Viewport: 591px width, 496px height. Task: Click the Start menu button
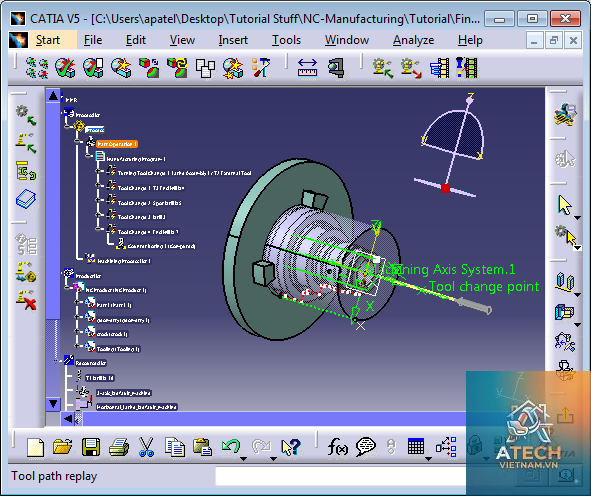tap(47, 40)
